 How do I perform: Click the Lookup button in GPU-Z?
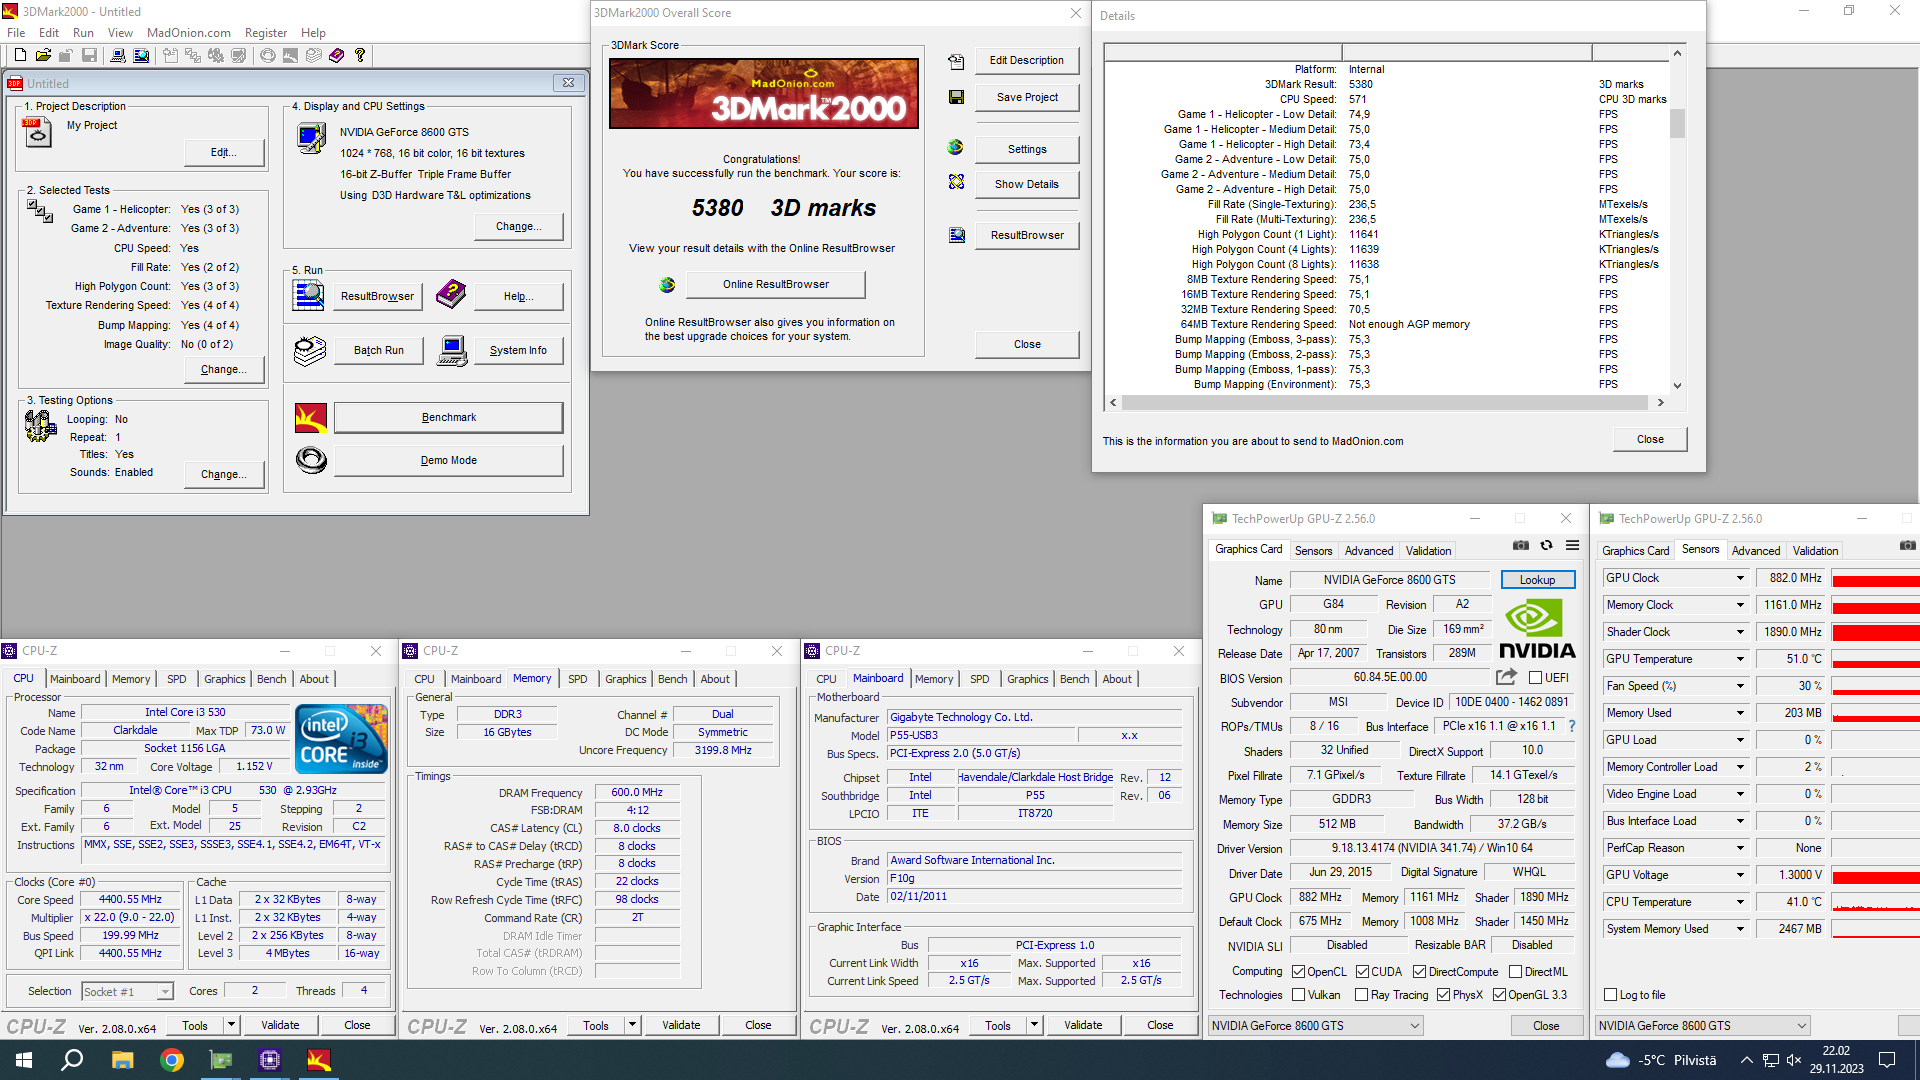coord(1537,580)
